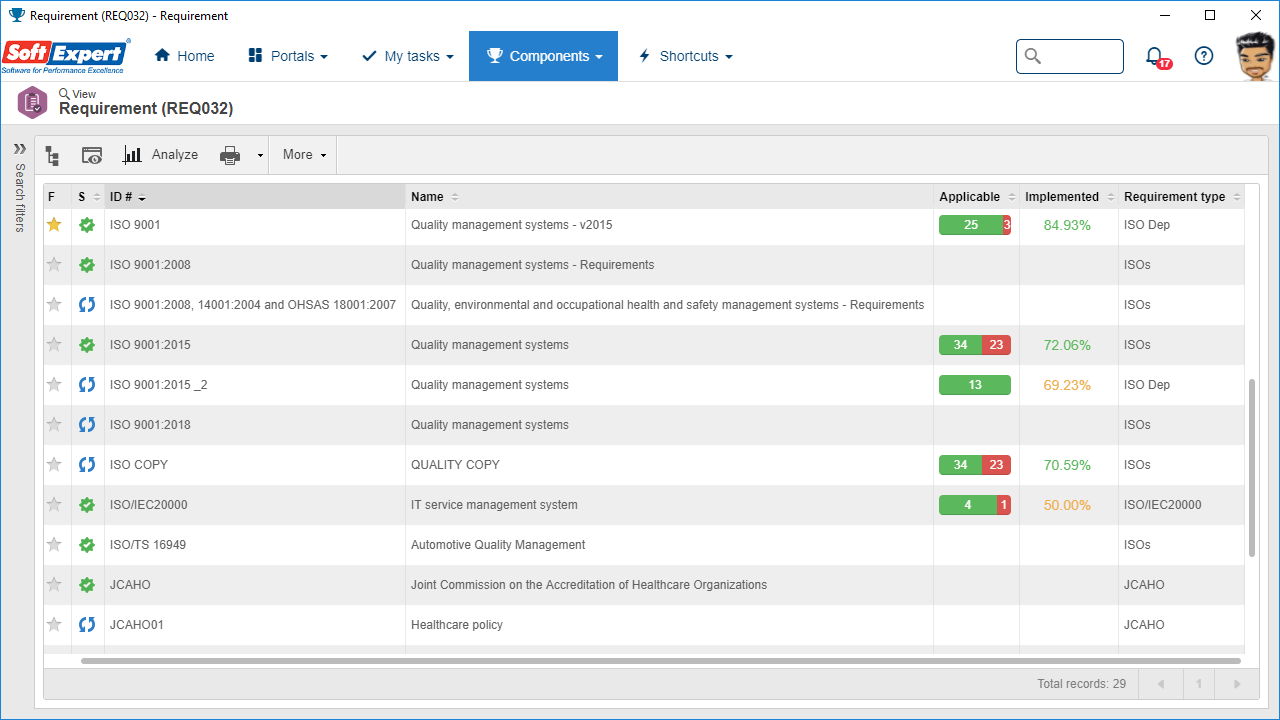Go to Home
Screen dimensions: 1280x720
[185, 56]
